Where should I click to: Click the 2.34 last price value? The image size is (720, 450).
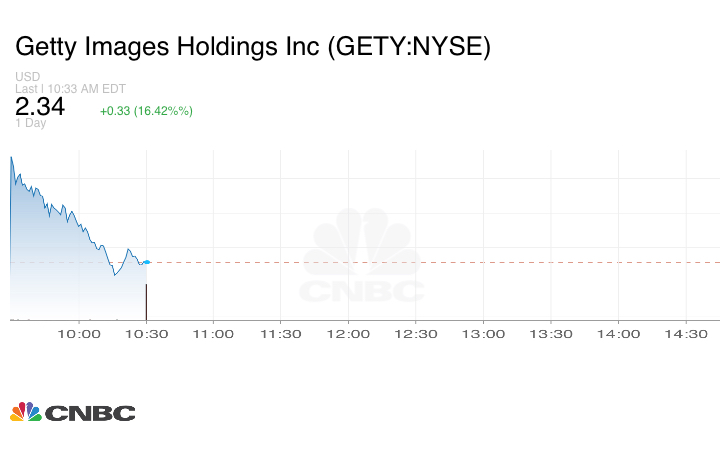[x=40, y=107]
